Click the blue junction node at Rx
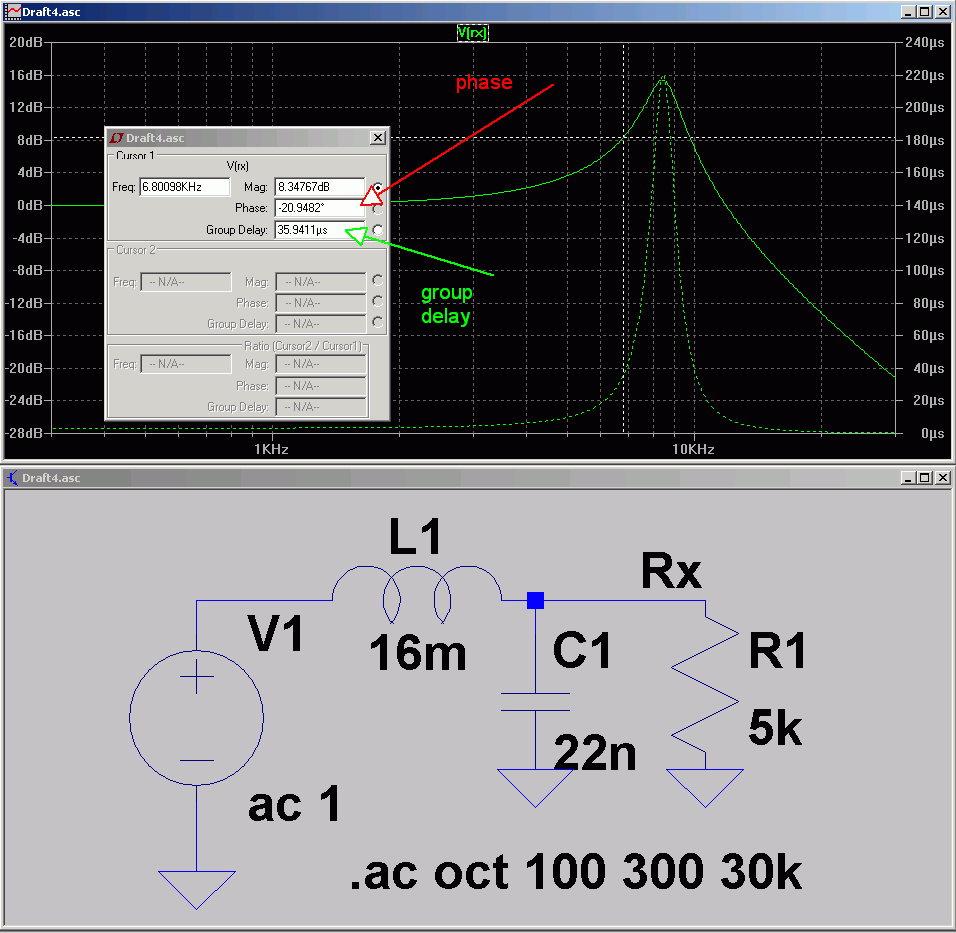The image size is (956, 933). [535, 600]
